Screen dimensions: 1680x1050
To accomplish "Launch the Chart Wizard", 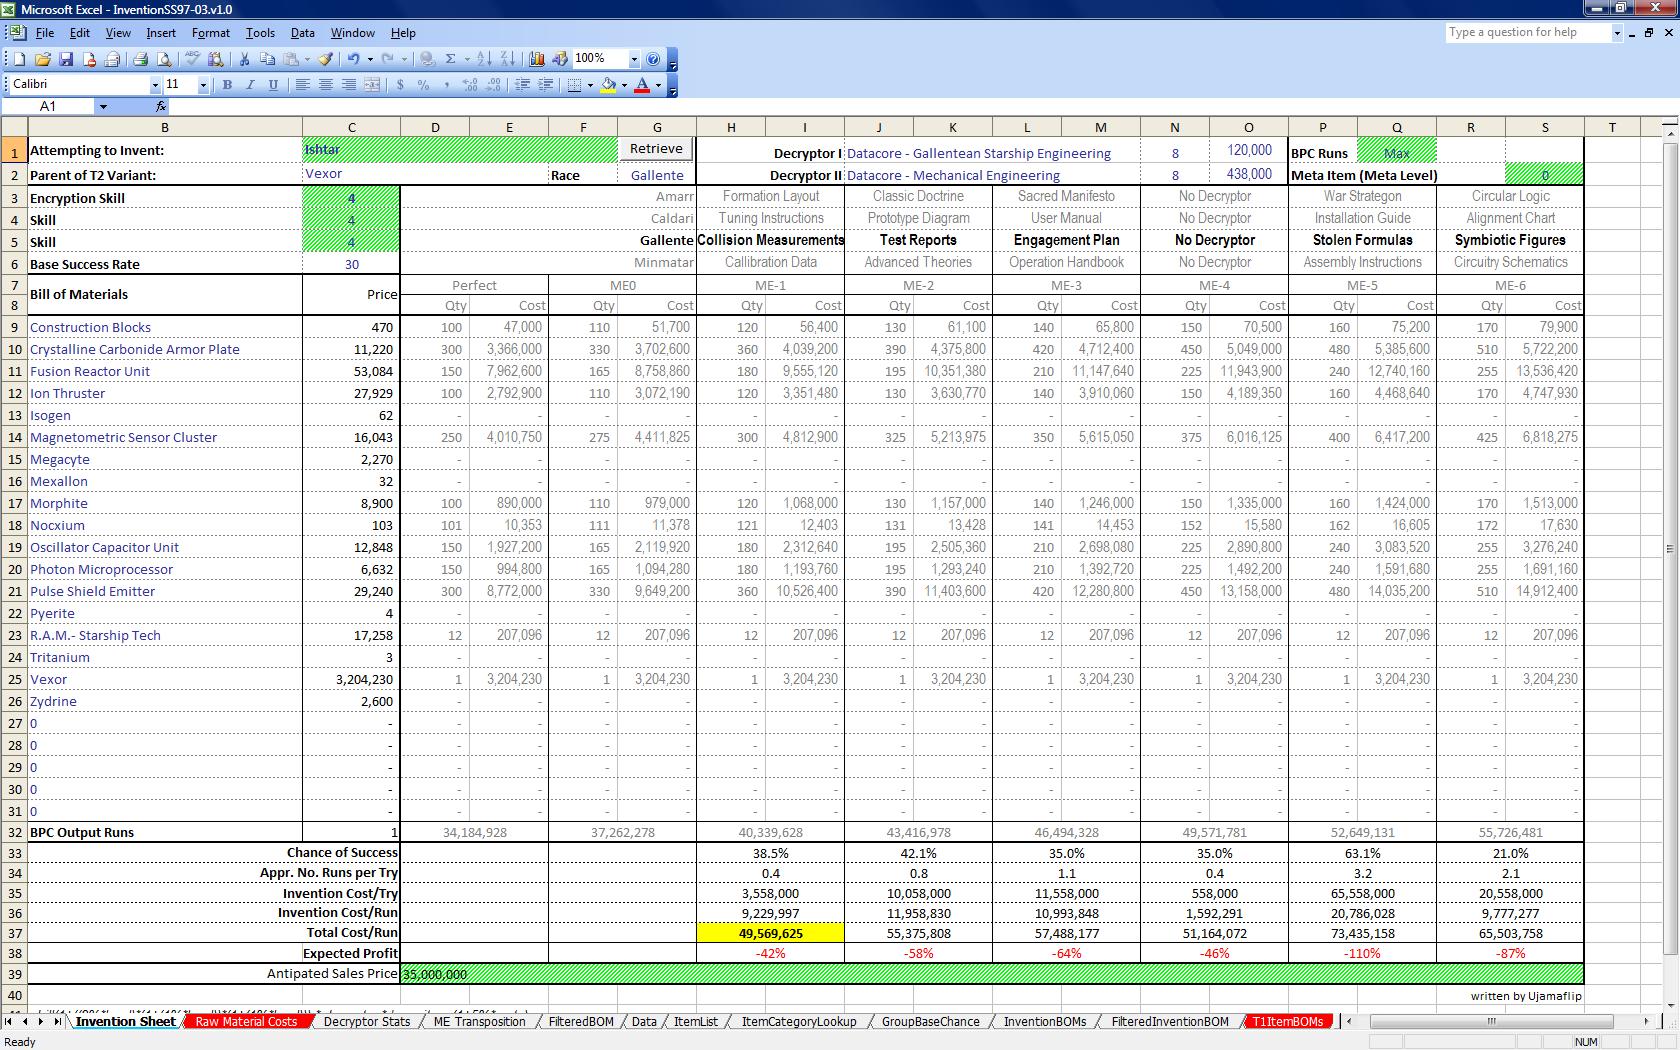I will [537, 59].
